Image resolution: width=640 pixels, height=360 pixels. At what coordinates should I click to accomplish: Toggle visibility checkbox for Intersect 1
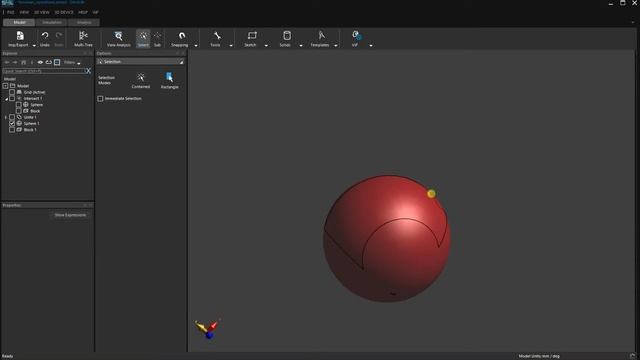point(12,98)
